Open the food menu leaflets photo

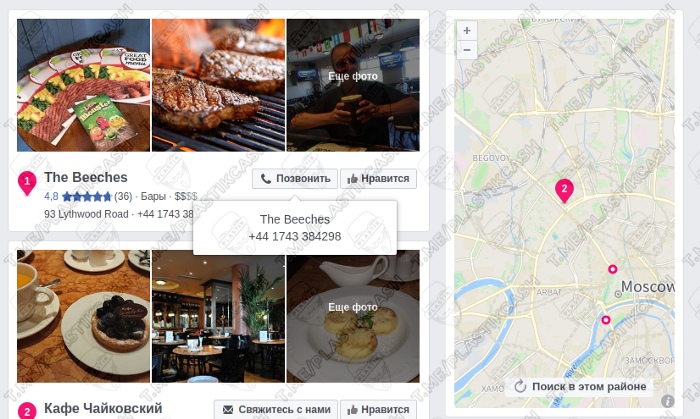coord(83,85)
